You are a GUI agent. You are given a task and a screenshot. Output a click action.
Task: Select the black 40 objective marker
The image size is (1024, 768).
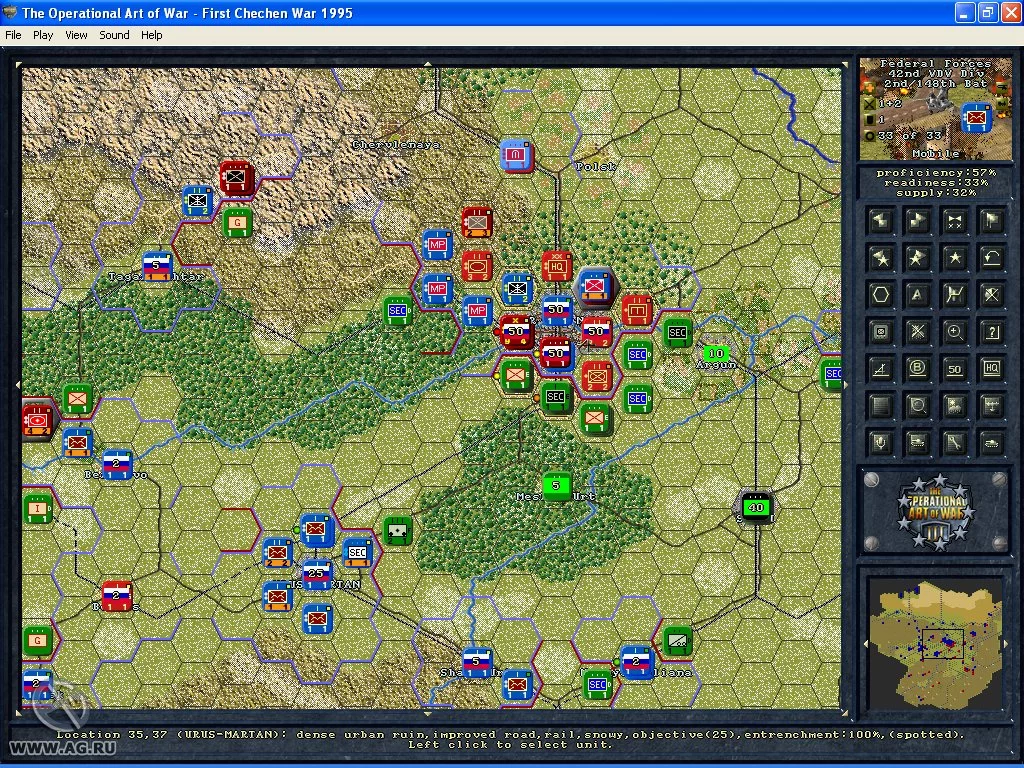[x=756, y=507]
